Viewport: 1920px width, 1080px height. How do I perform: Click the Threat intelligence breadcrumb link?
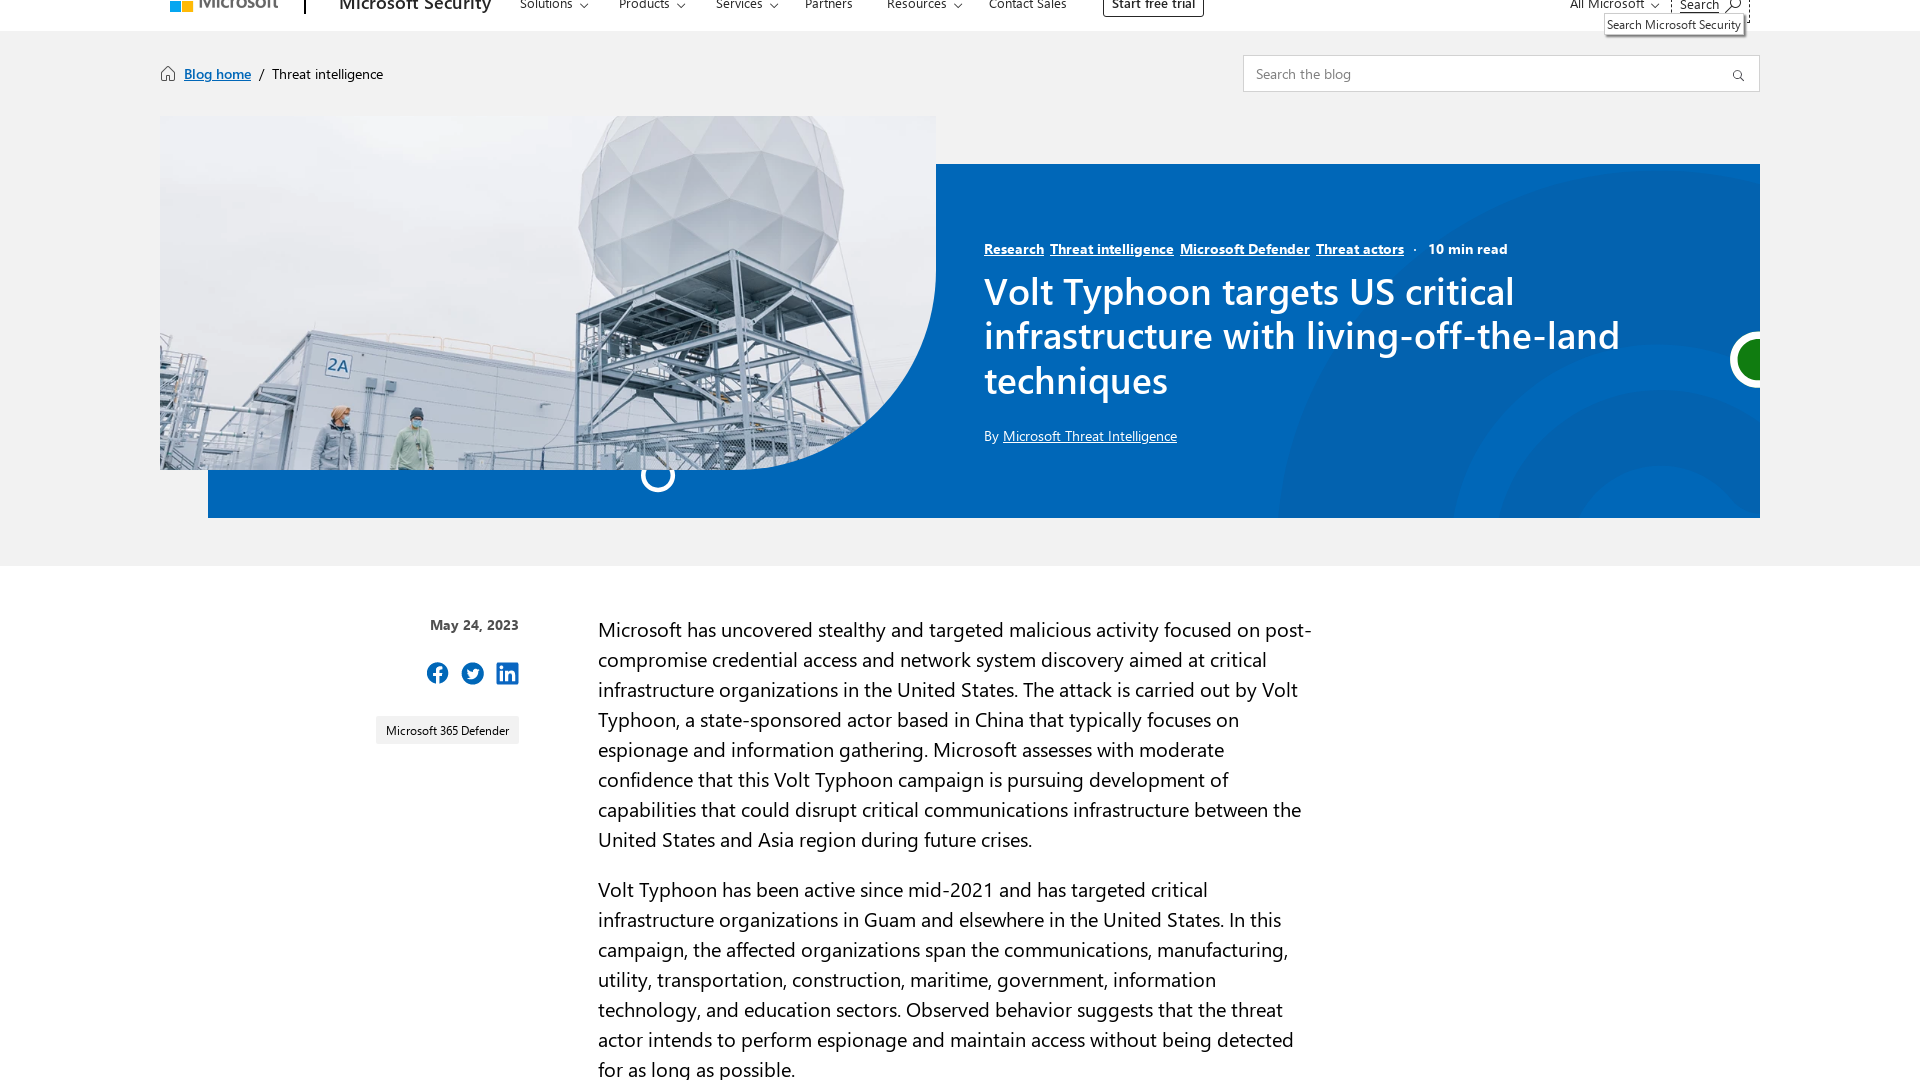coord(327,73)
